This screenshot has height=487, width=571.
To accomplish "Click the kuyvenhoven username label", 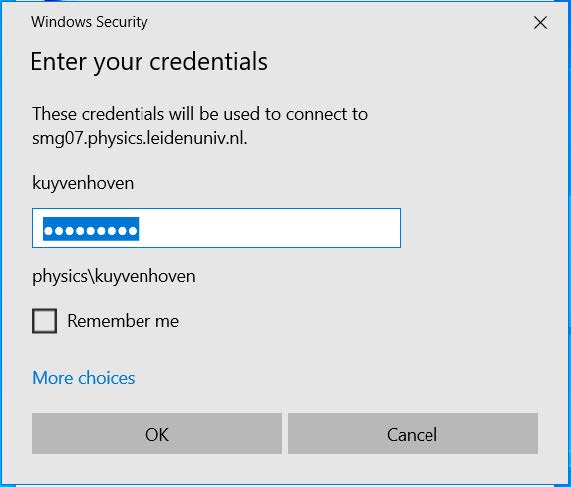I will [83, 183].
